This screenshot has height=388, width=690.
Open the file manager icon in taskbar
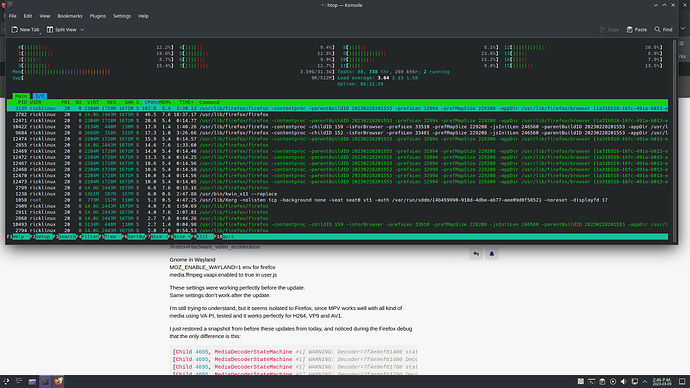(x=32, y=381)
